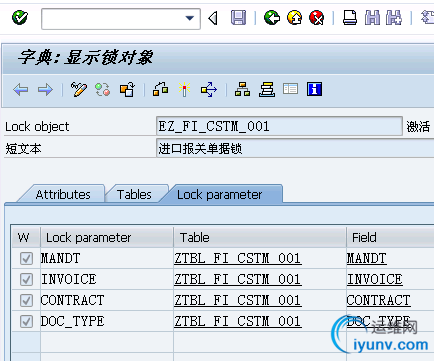Toggle the MANDT row checkbox
Image resolution: width=434 pixels, height=361 pixels.
[26, 258]
